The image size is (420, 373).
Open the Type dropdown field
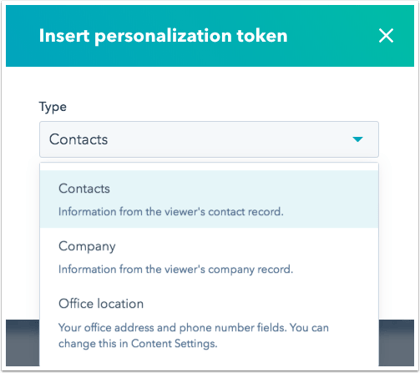tap(209, 139)
